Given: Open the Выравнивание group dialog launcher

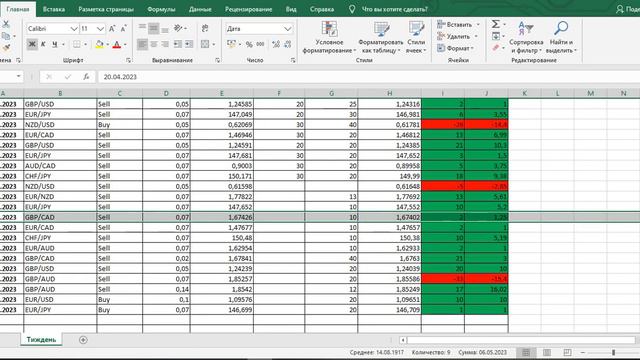Looking at the screenshot, I should click(218, 60).
